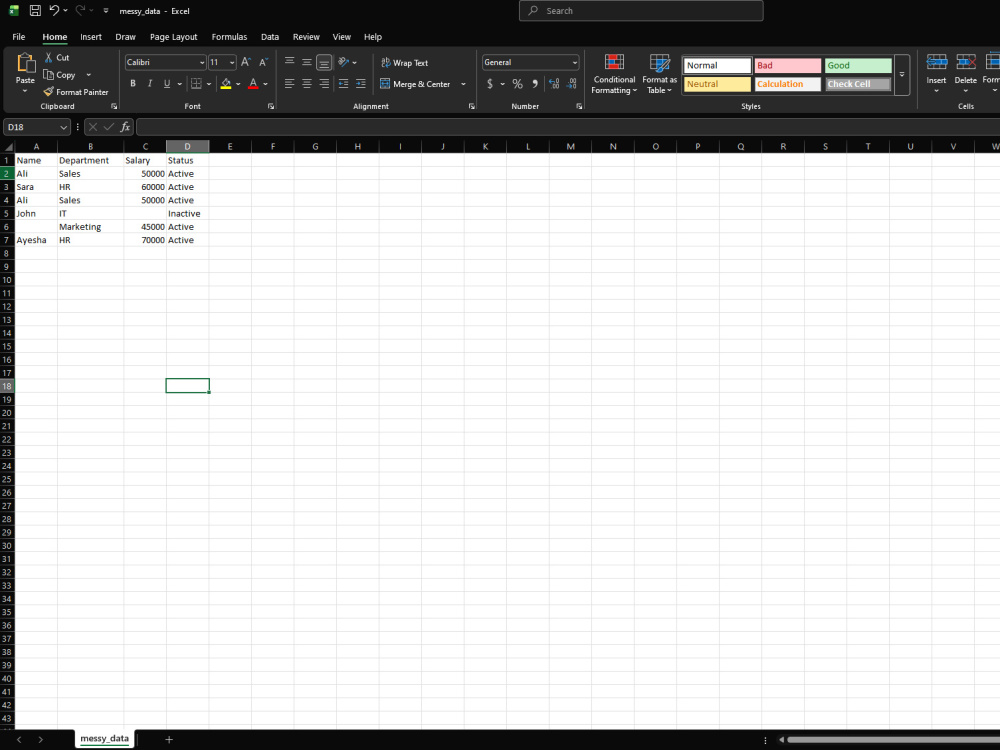Switch to the Insert tab

point(91,37)
